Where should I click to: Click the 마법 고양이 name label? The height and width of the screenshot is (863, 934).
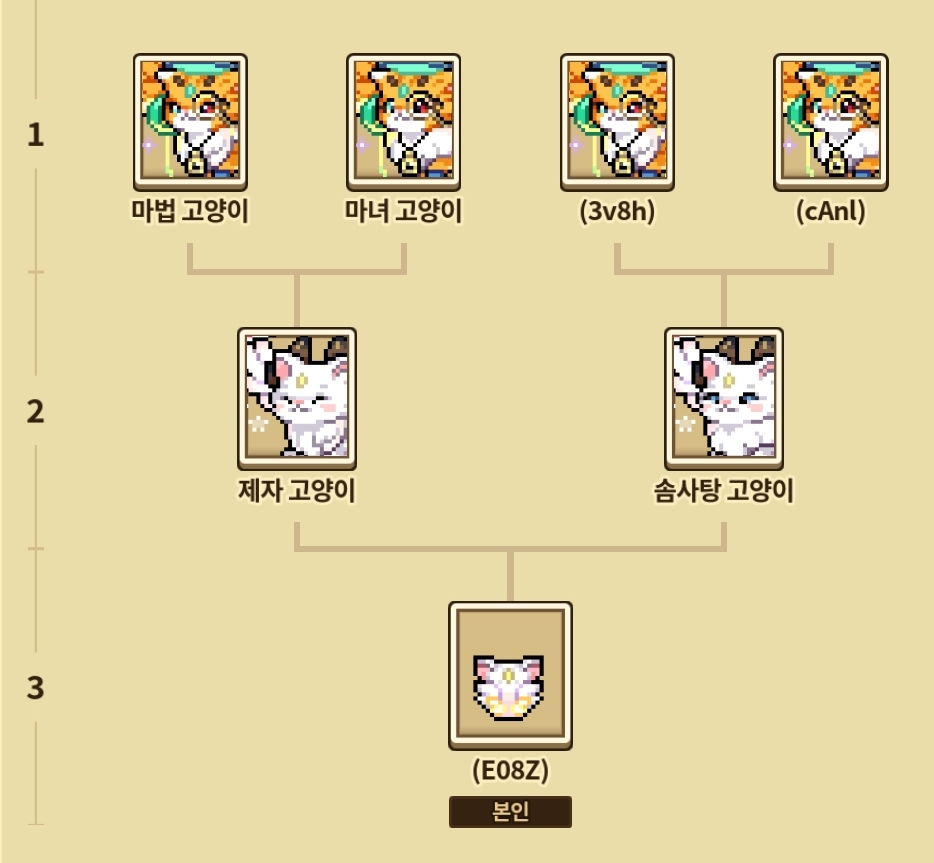pos(190,211)
